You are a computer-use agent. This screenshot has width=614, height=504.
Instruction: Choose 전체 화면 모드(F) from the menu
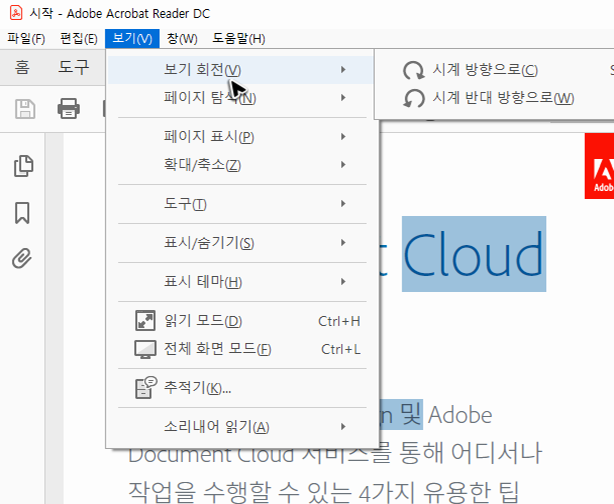[240, 349]
